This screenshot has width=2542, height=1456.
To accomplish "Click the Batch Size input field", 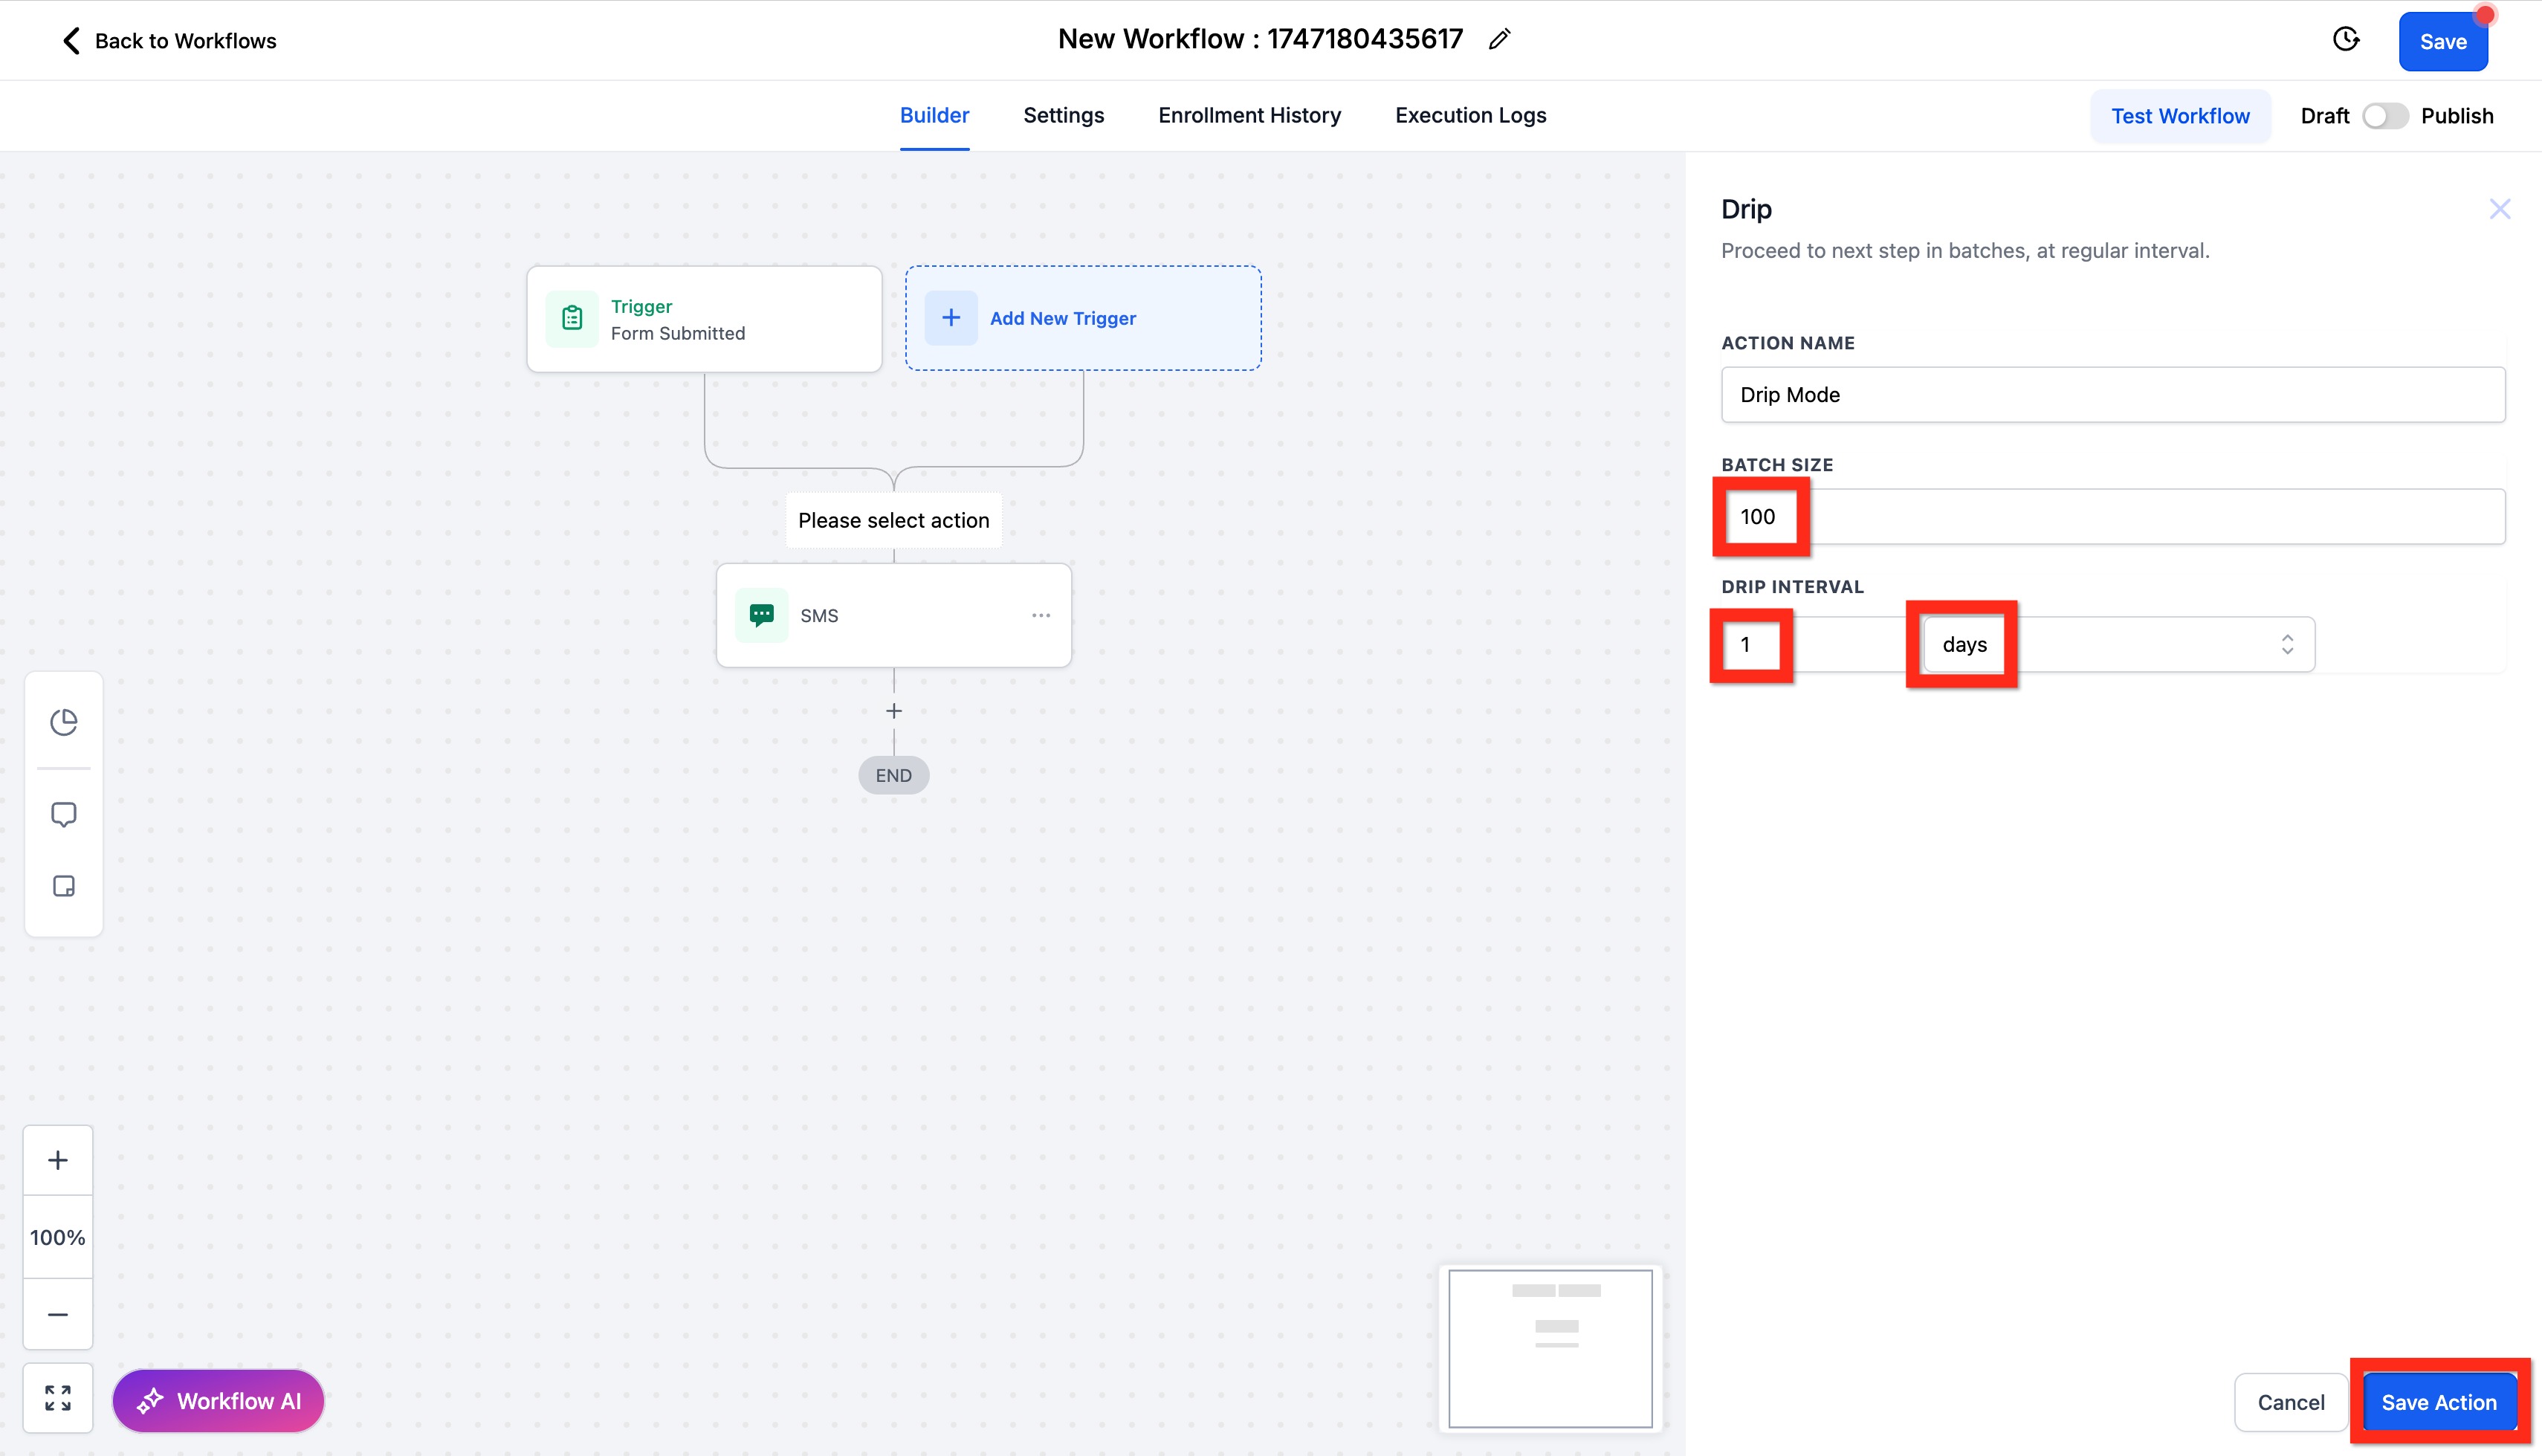I will (x=2112, y=517).
